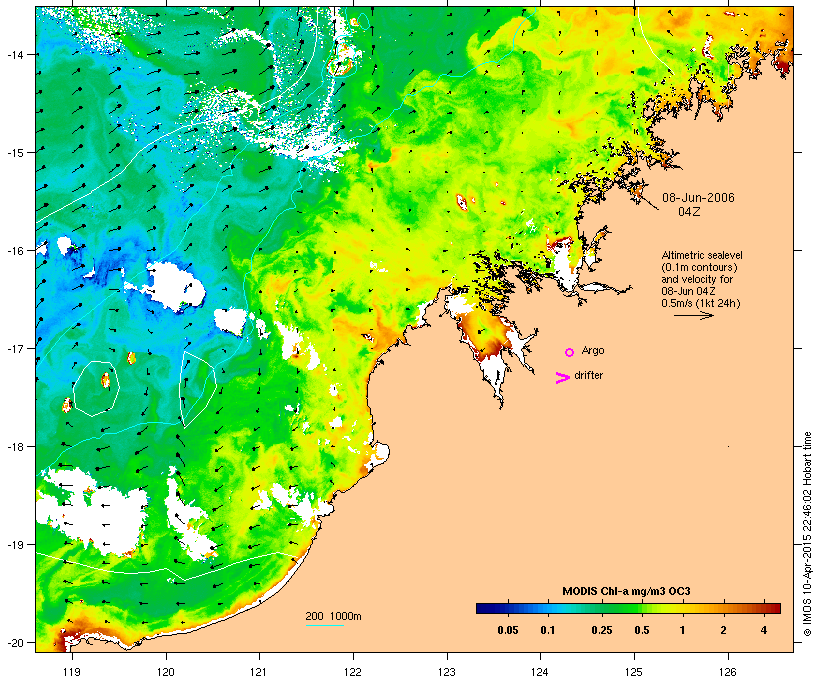Click the colorbar value 0.5

point(642,630)
